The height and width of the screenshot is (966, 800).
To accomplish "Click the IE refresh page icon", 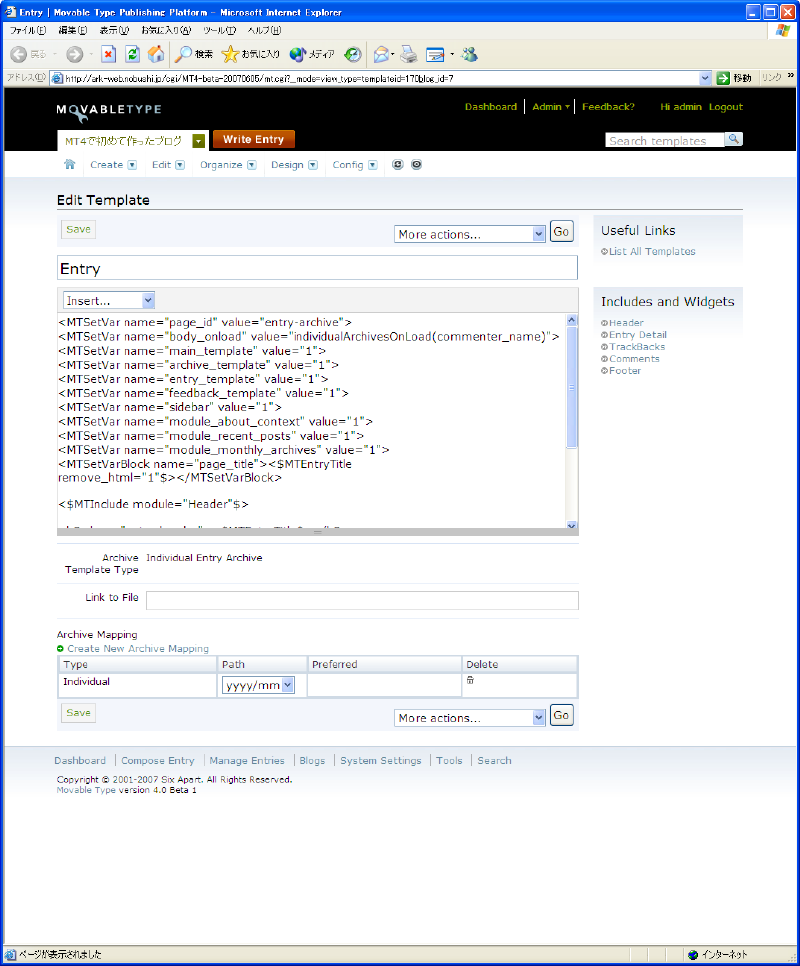I will (132, 54).
